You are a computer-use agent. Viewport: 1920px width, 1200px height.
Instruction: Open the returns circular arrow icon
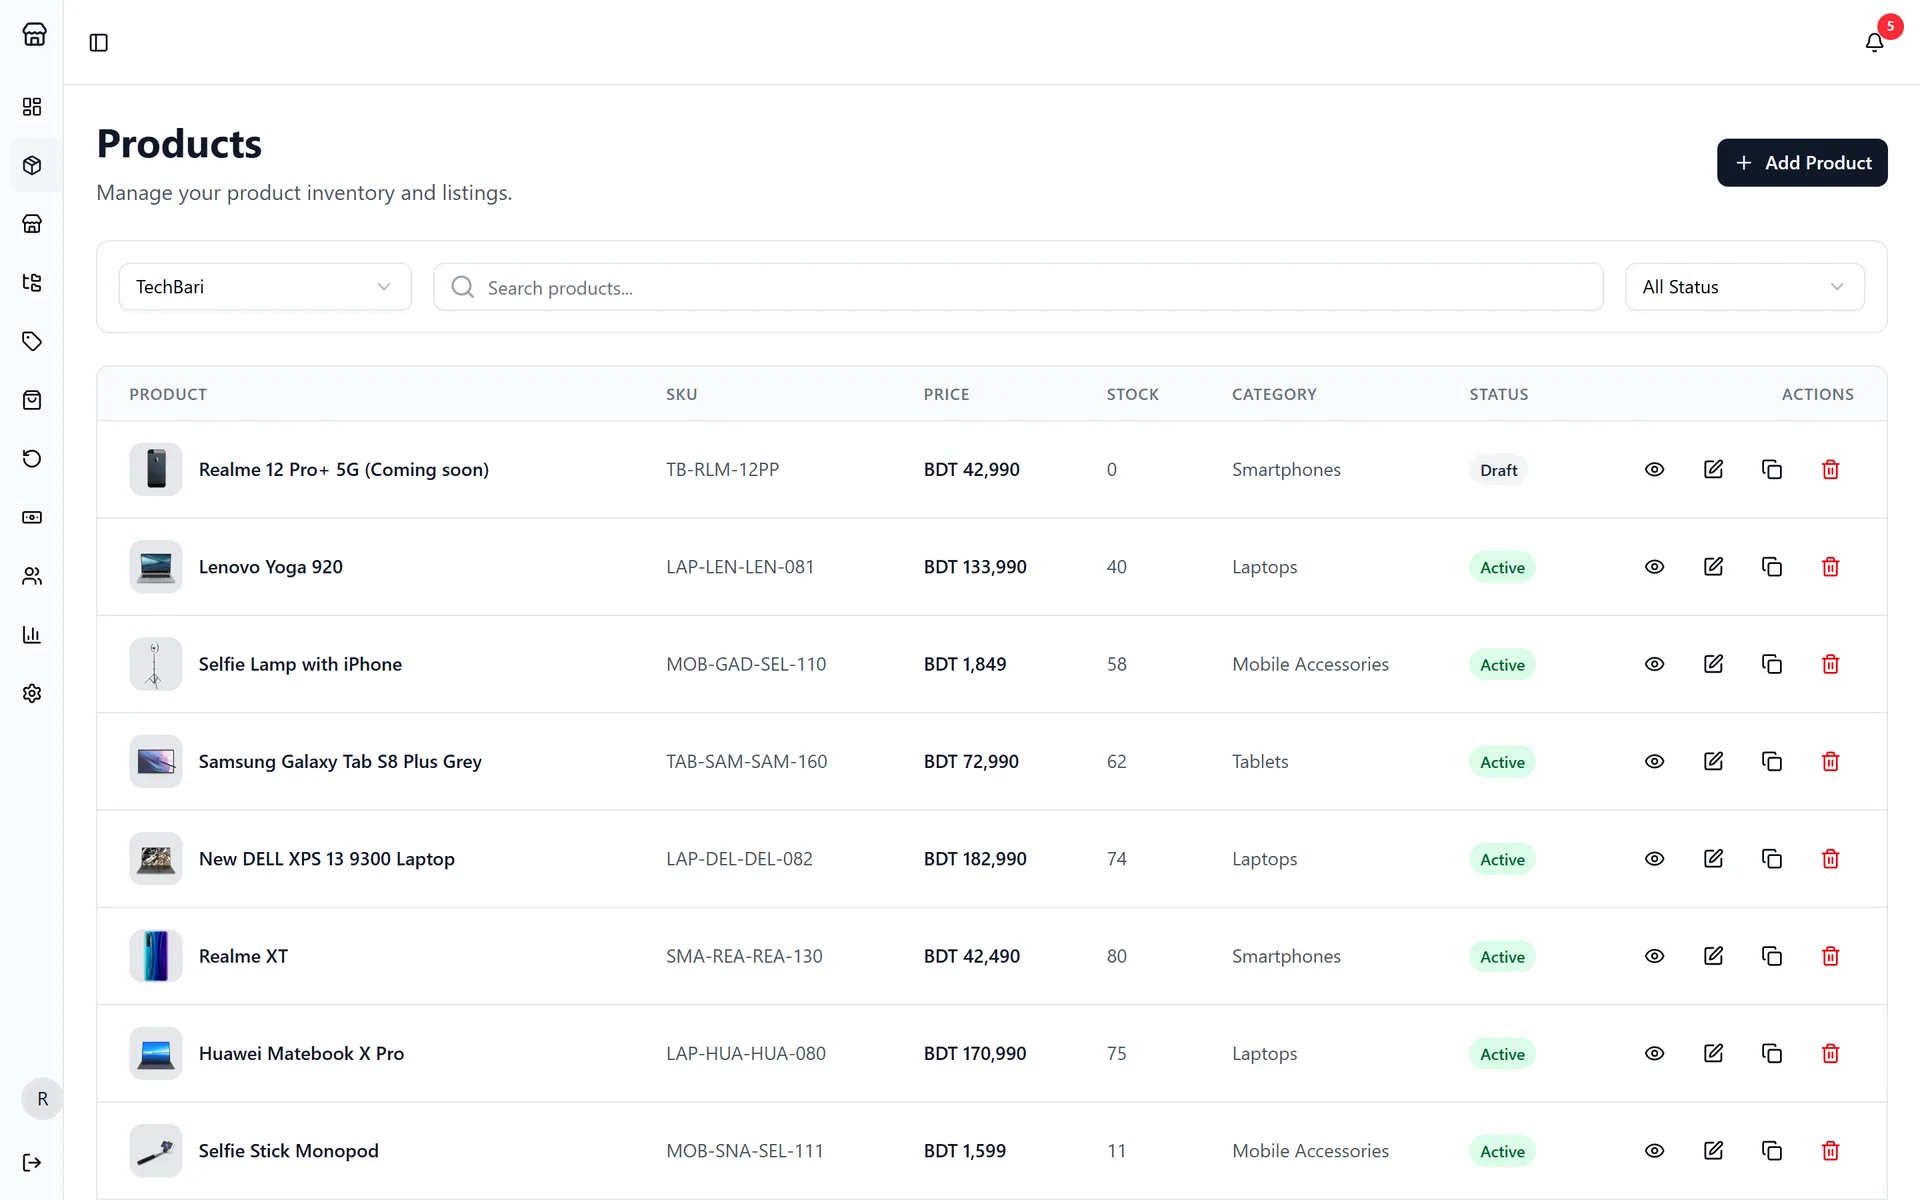click(x=32, y=459)
